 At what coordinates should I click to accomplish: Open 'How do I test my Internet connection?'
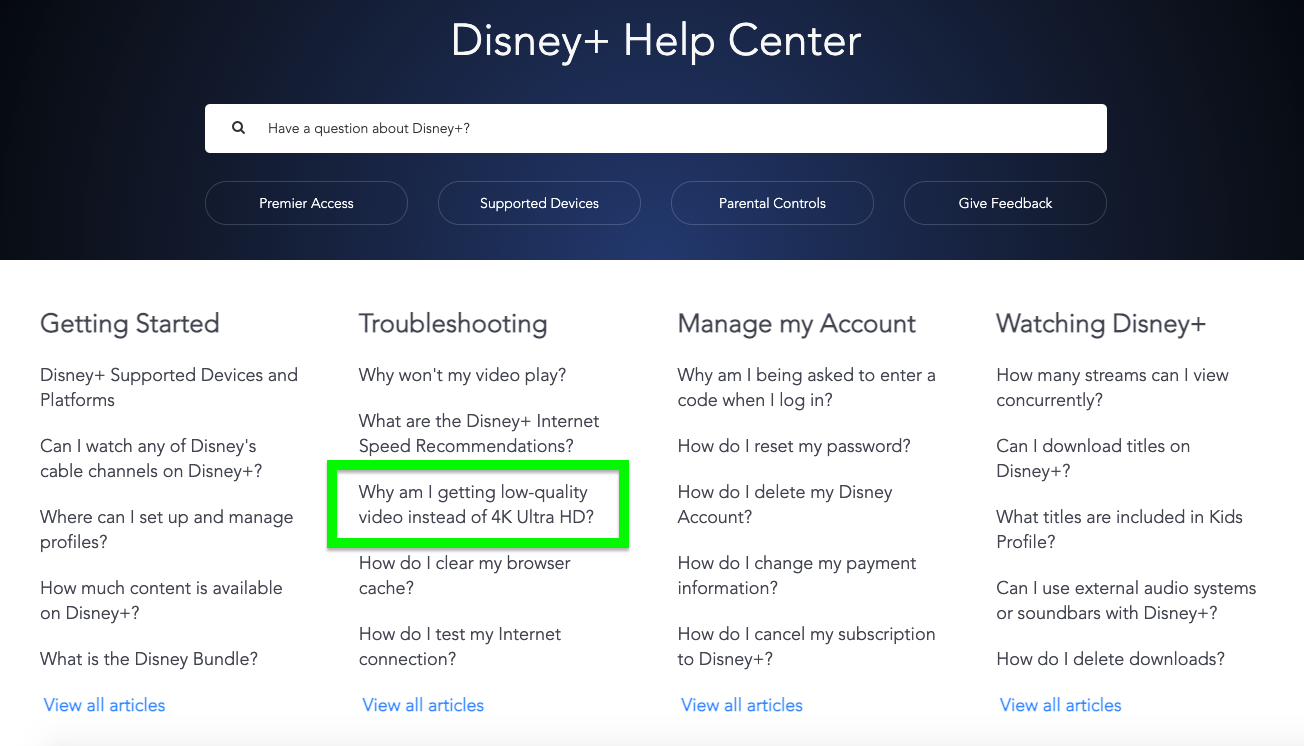click(x=460, y=646)
